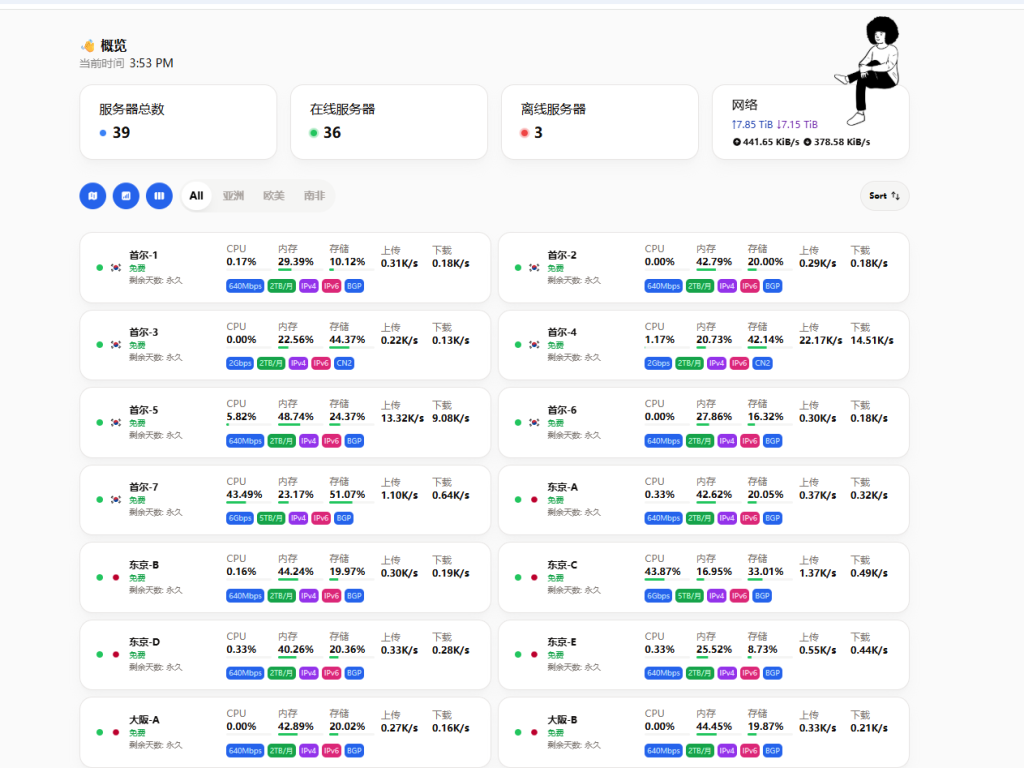Click the chart view icon button
1024x768 pixels.
[x=126, y=196]
